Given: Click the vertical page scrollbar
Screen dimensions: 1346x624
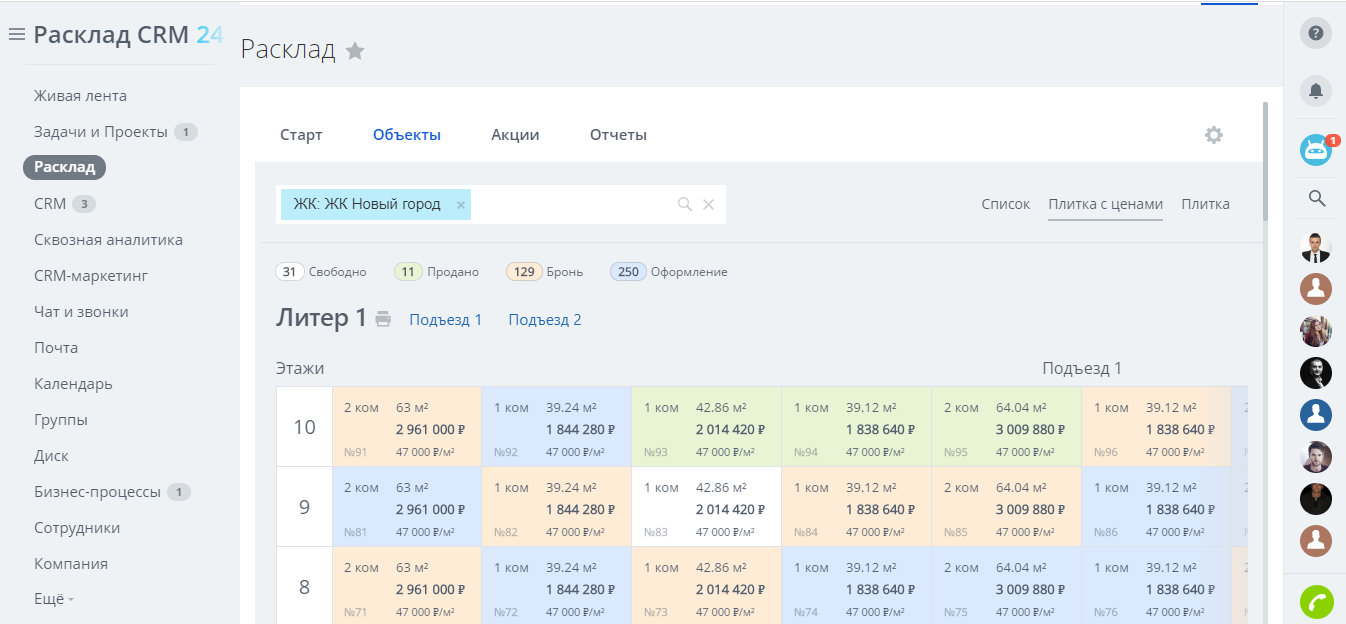Looking at the screenshot, I should tap(1266, 160).
